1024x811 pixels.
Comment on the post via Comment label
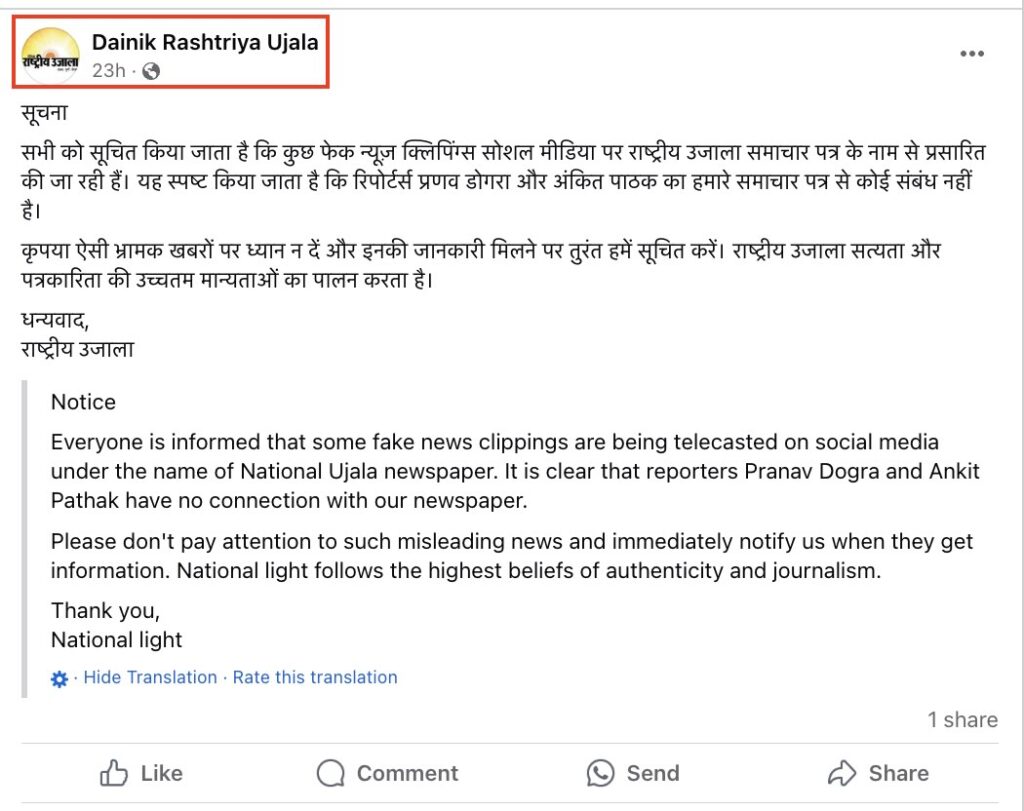tap(408, 773)
